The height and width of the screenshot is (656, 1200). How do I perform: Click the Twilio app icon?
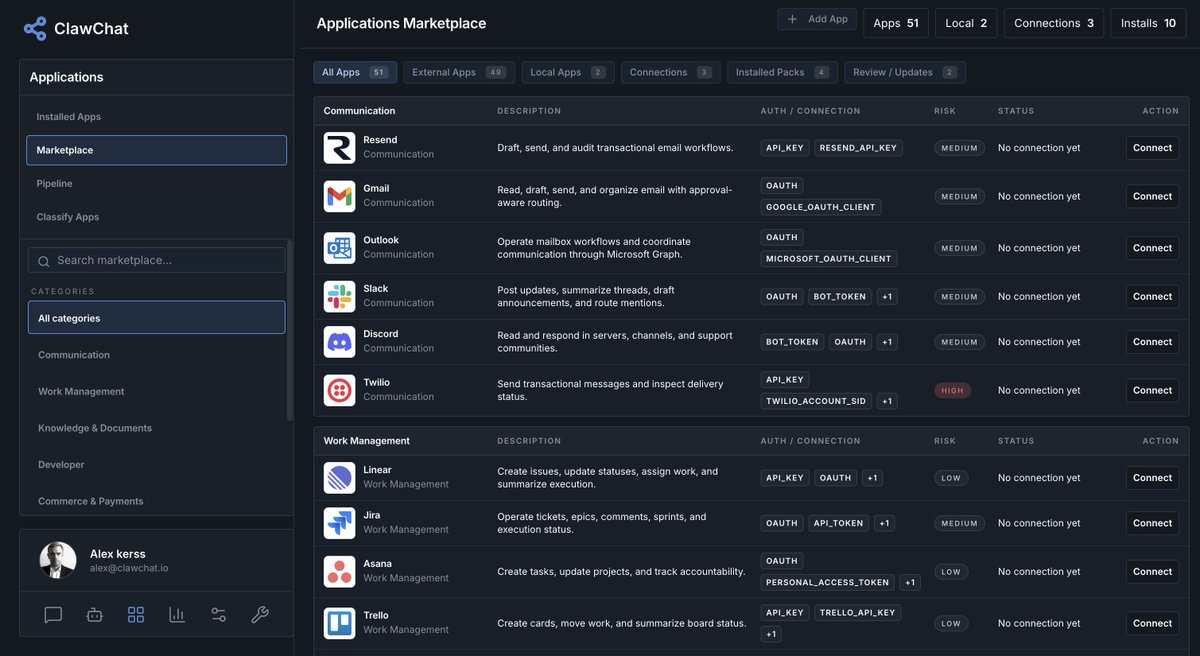pyautogui.click(x=340, y=390)
